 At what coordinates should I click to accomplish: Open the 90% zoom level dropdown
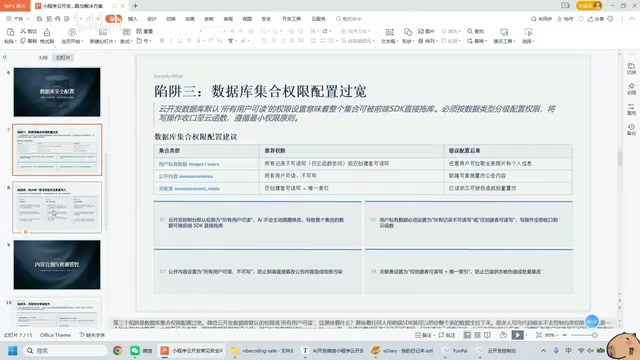pos(551,335)
